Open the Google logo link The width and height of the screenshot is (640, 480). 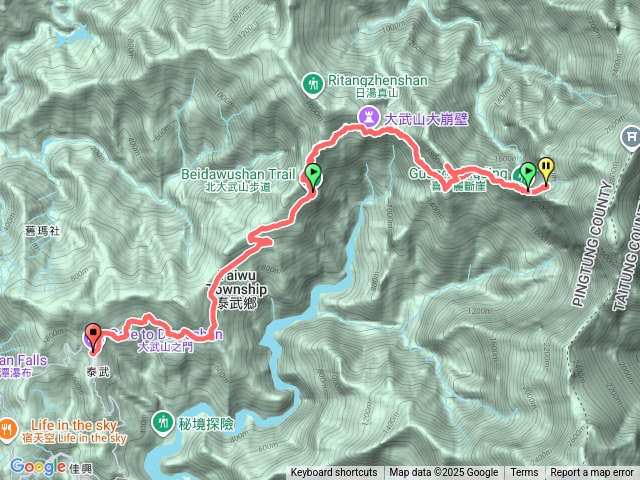(38, 467)
